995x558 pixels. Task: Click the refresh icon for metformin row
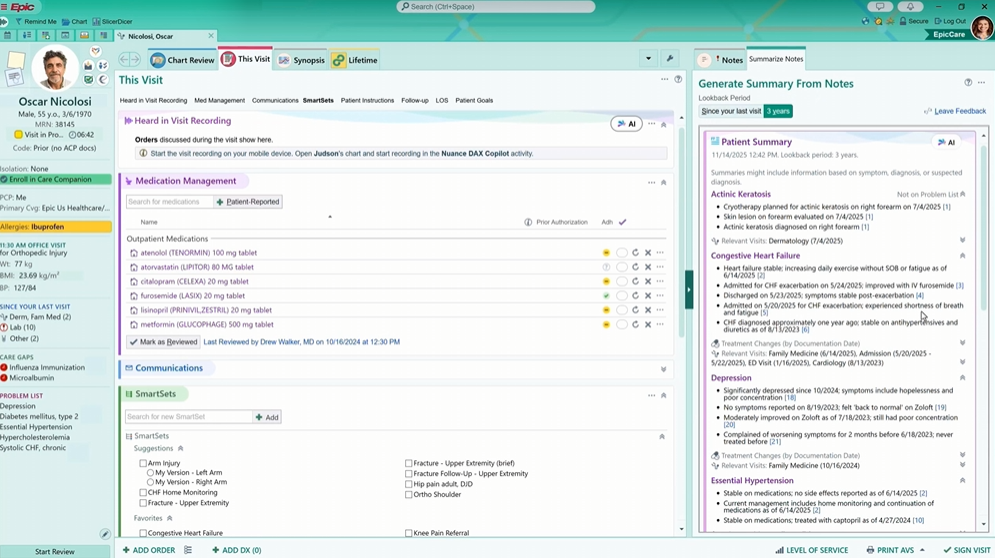[635, 325]
